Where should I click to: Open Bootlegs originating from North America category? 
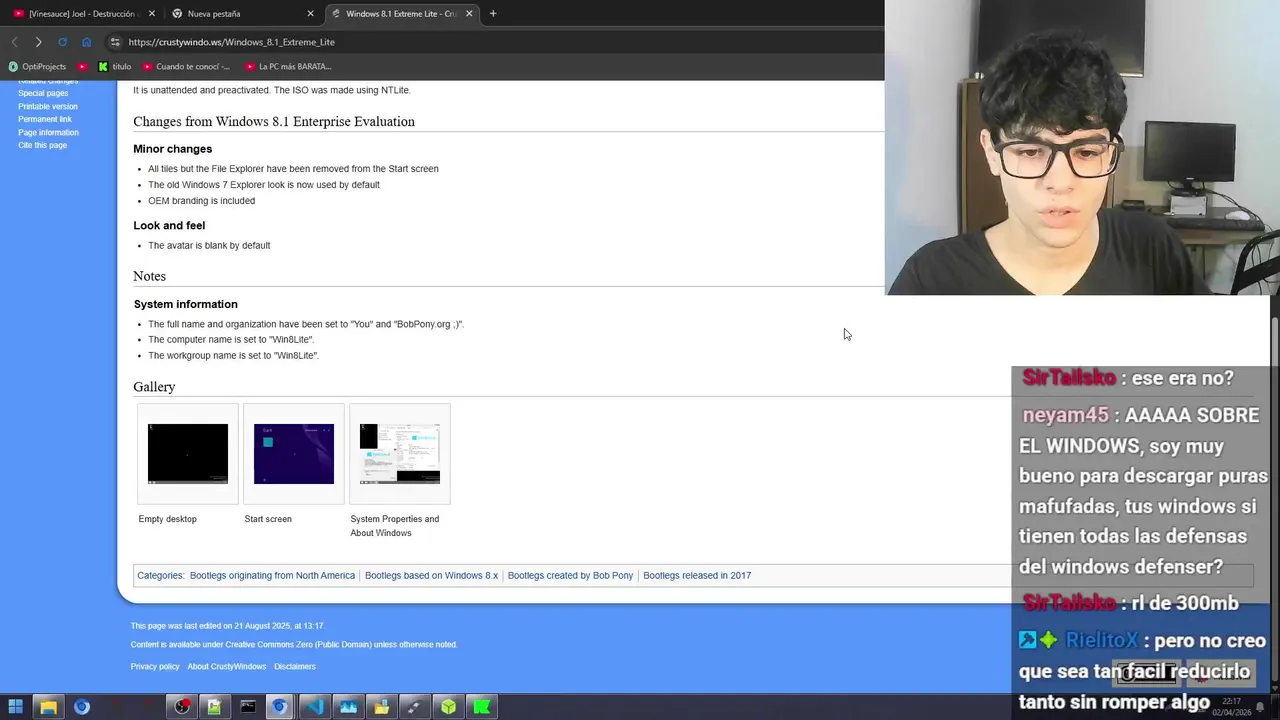click(x=272, y=576)
